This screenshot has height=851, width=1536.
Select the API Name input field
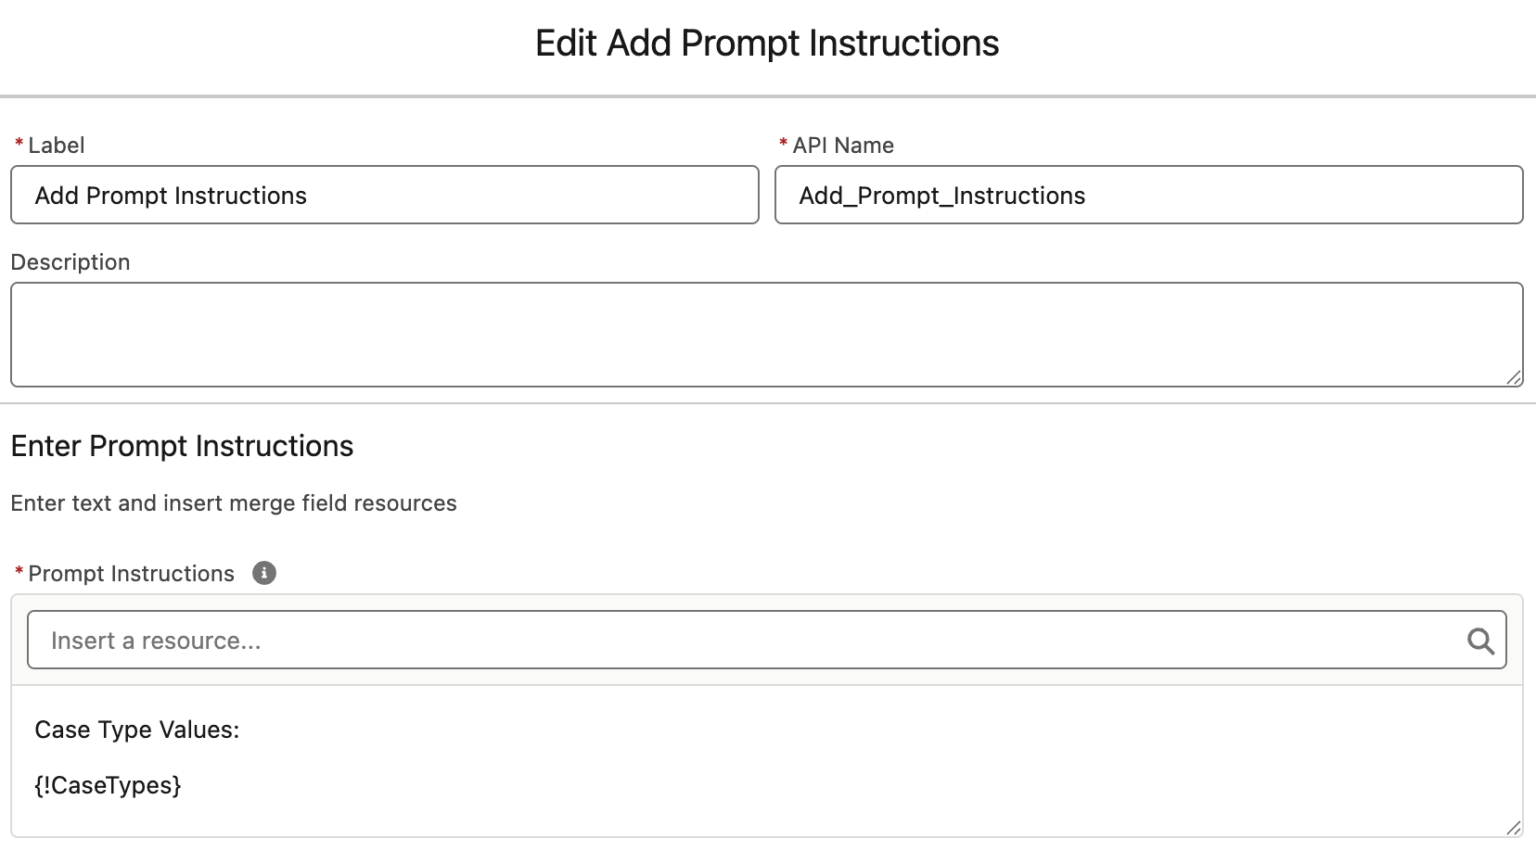[1148, 195]
